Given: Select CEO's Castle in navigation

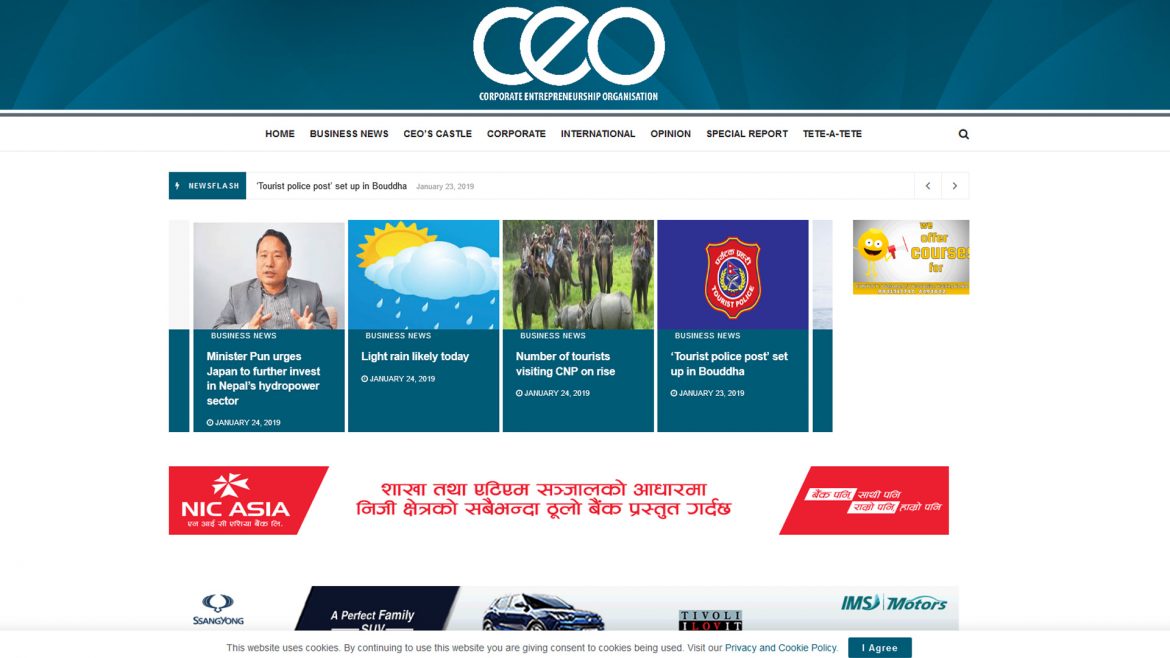Looking at the screenshot, I should click(437, 134).
